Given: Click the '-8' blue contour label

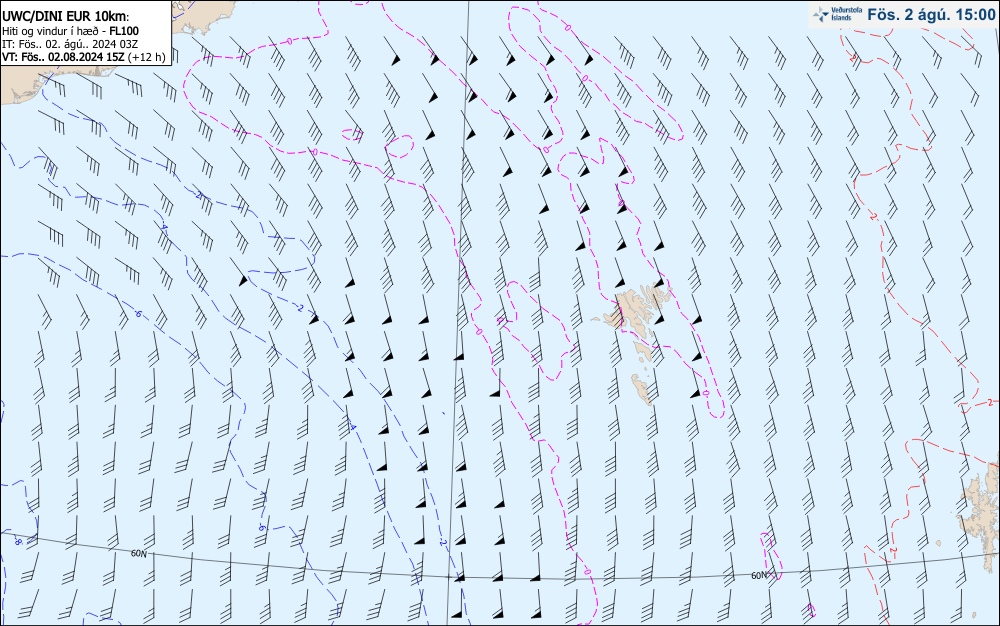Looking at the screenshot, I should pyautogui.click(x=17, y=542).
